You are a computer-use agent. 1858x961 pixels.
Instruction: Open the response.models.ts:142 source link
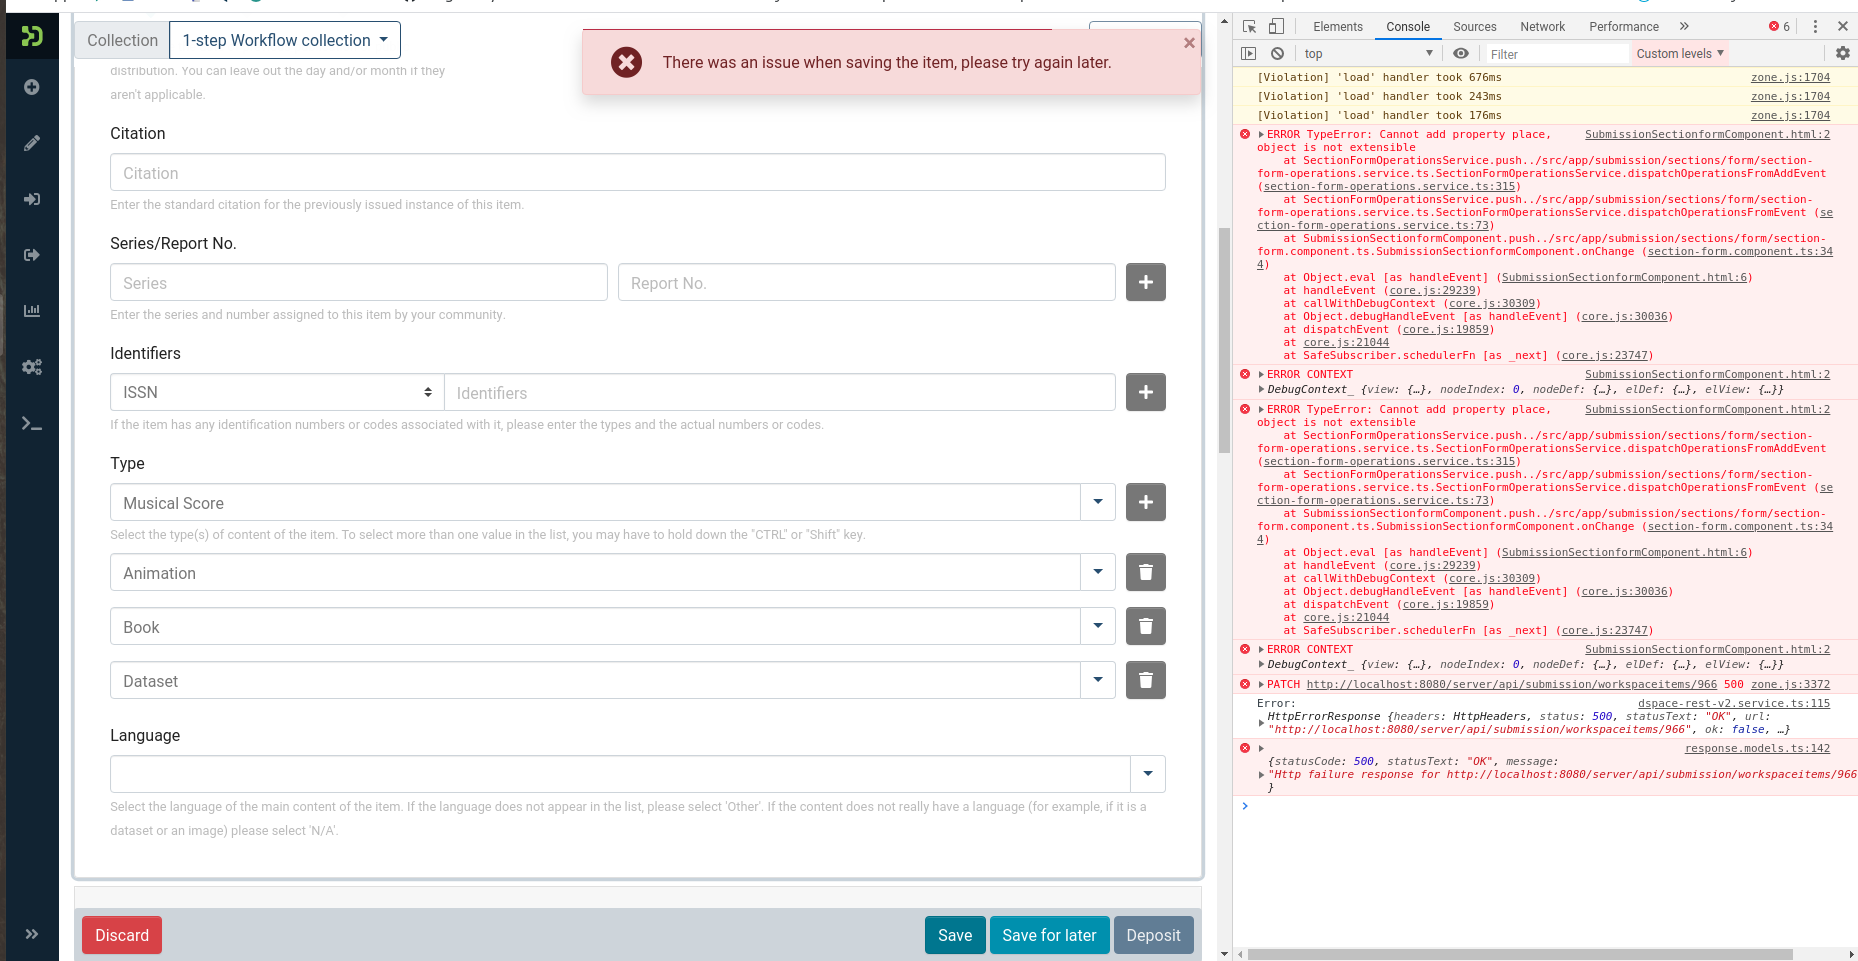click(1757, 749)
